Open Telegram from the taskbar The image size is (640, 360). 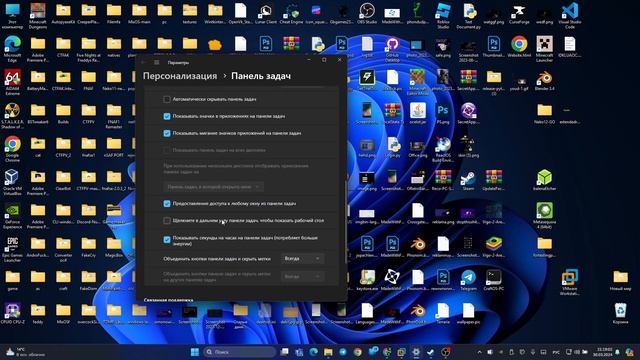pos(342,352)
